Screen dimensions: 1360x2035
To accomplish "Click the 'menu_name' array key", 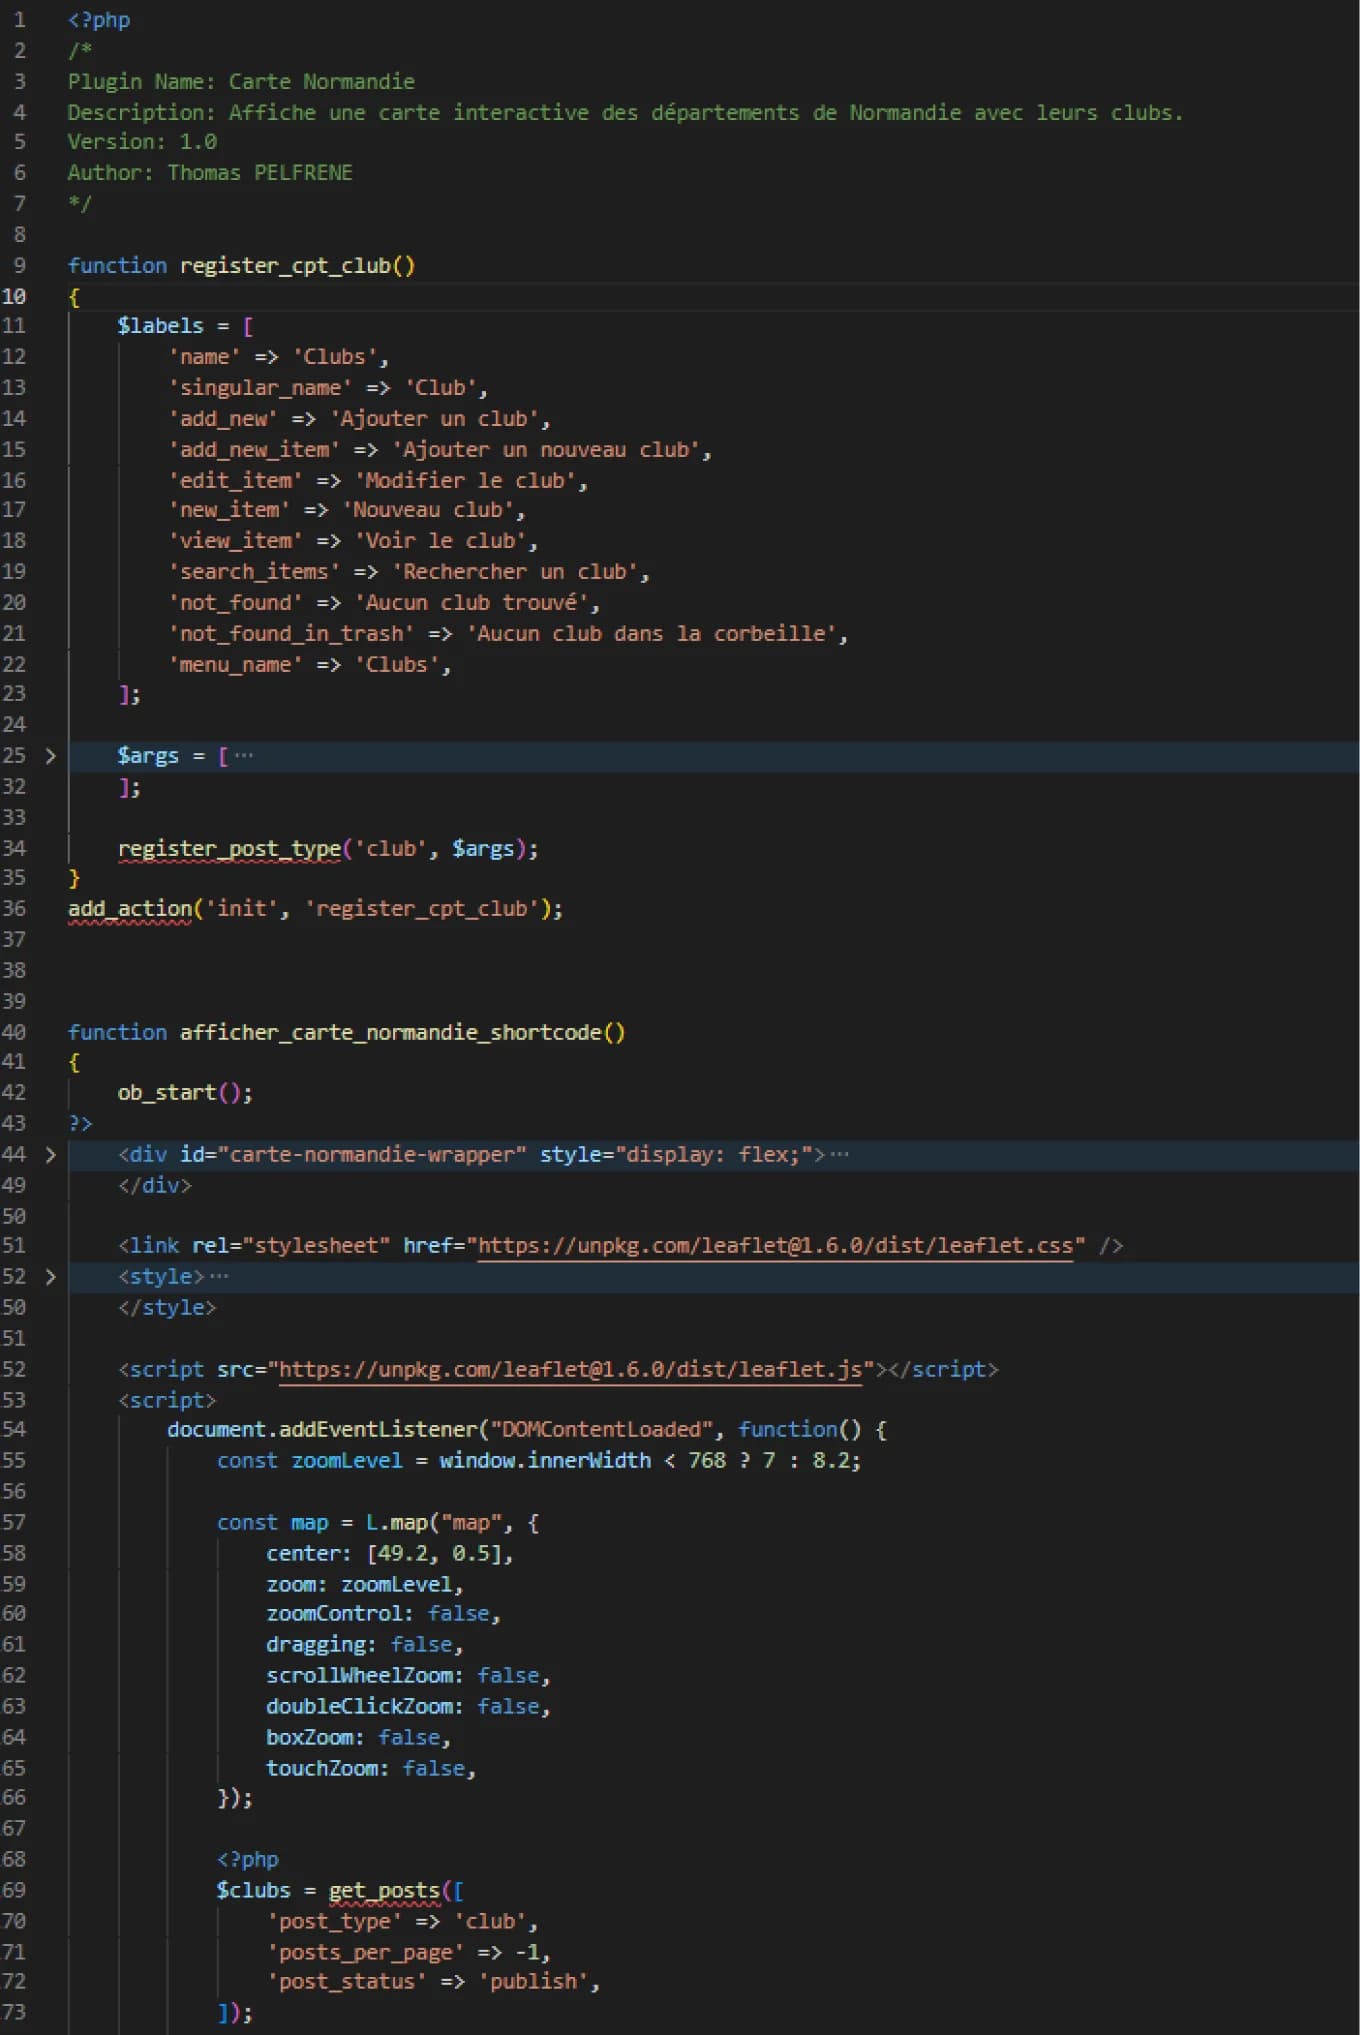I will (x=235, y=665).
